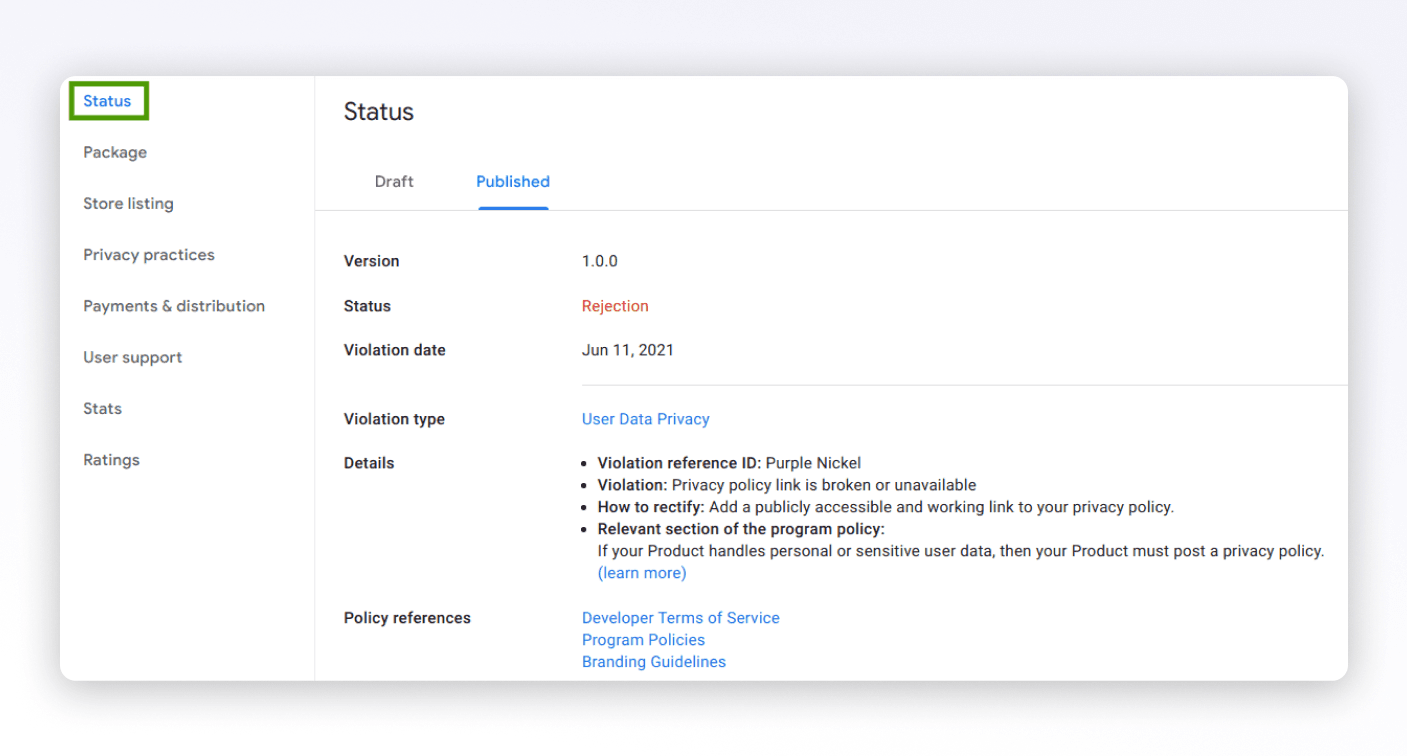Image resolution: width=1407 pixels, height=756 pixels.
Task: Click the Violation type label
Action: [394, 419]
